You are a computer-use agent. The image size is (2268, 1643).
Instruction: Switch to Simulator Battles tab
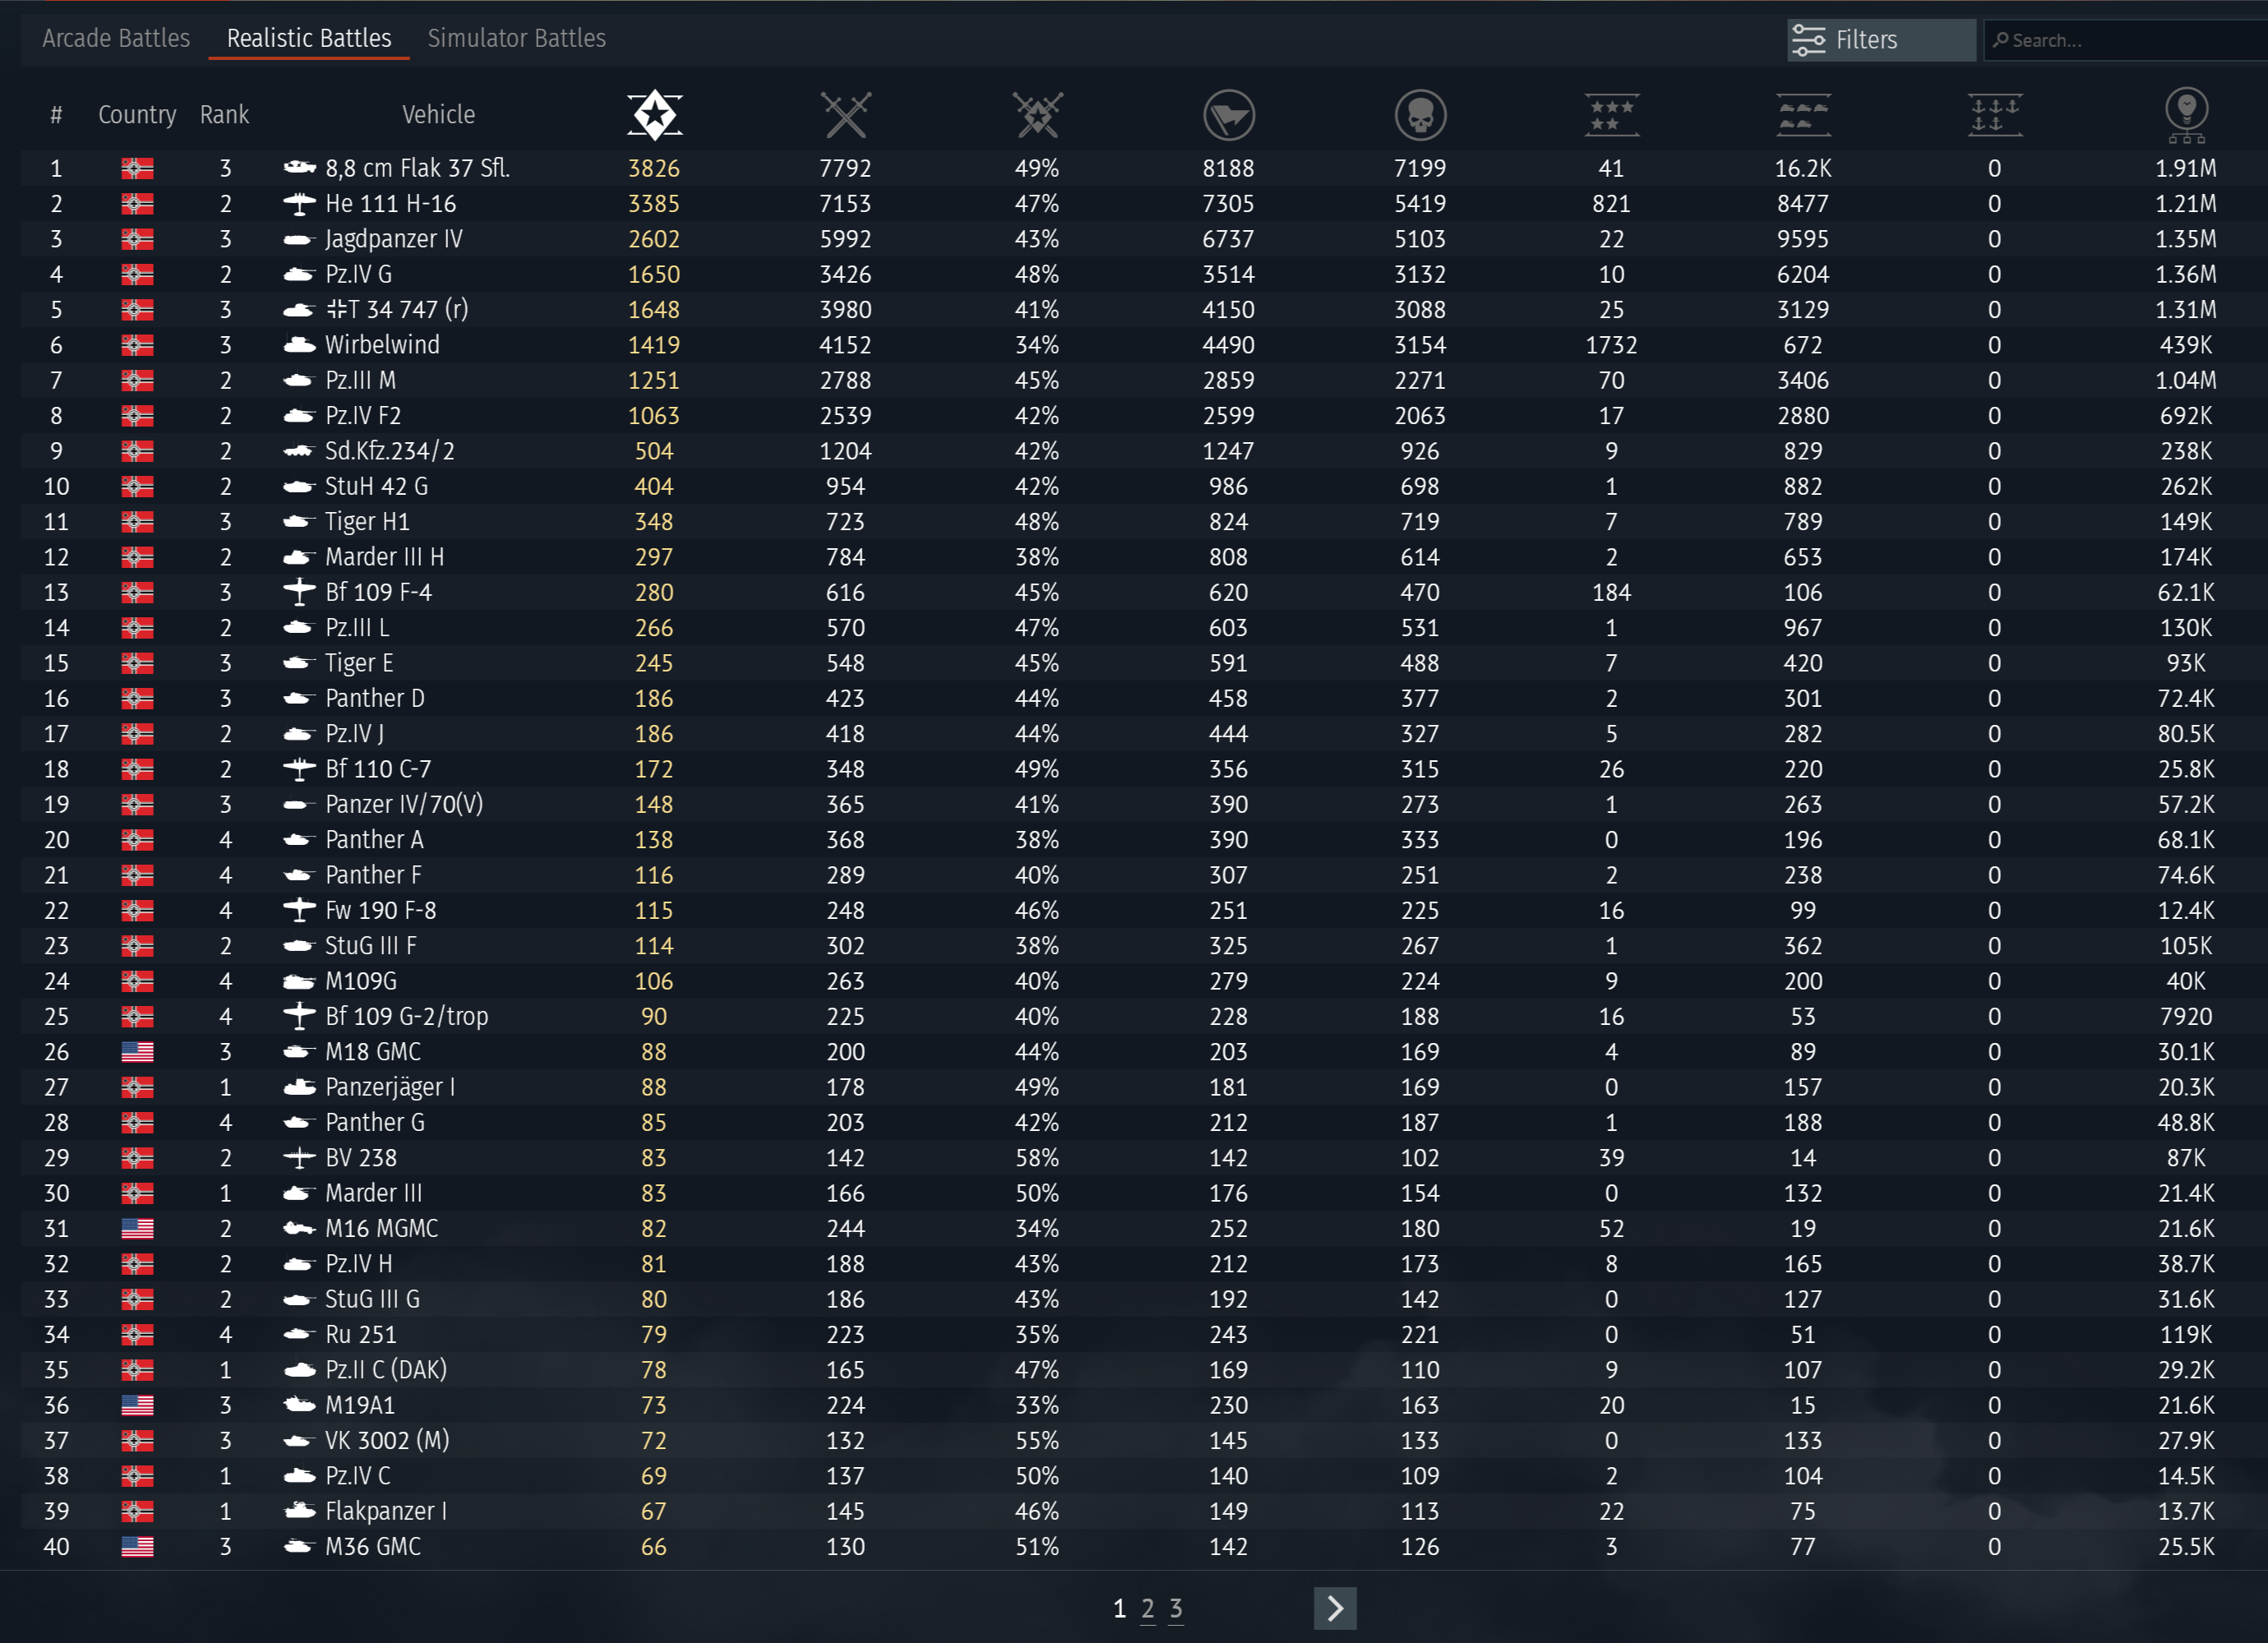tap(516, 38)
